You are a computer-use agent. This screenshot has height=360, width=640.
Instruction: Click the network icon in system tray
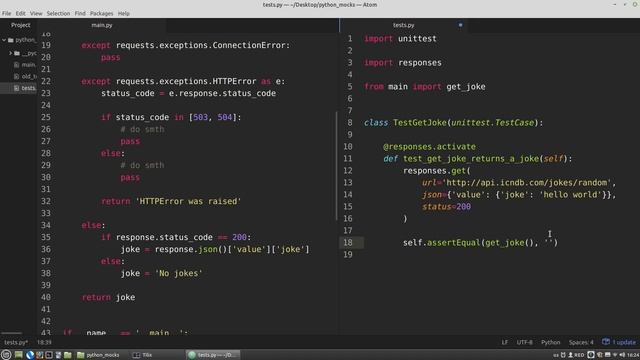pyautogui.click(x=615, y=355)
